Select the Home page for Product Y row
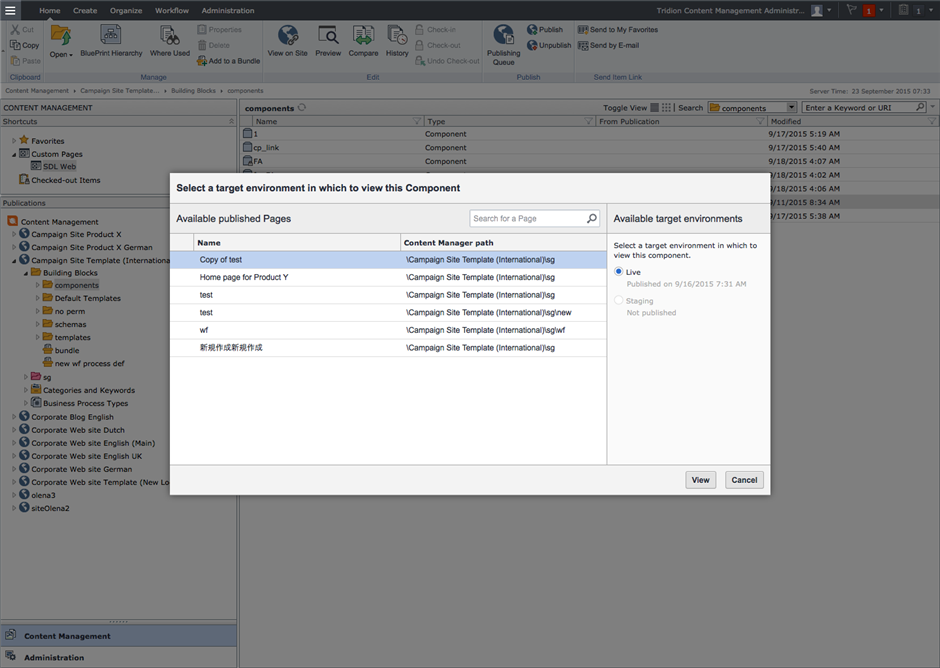 coord(244,277)
